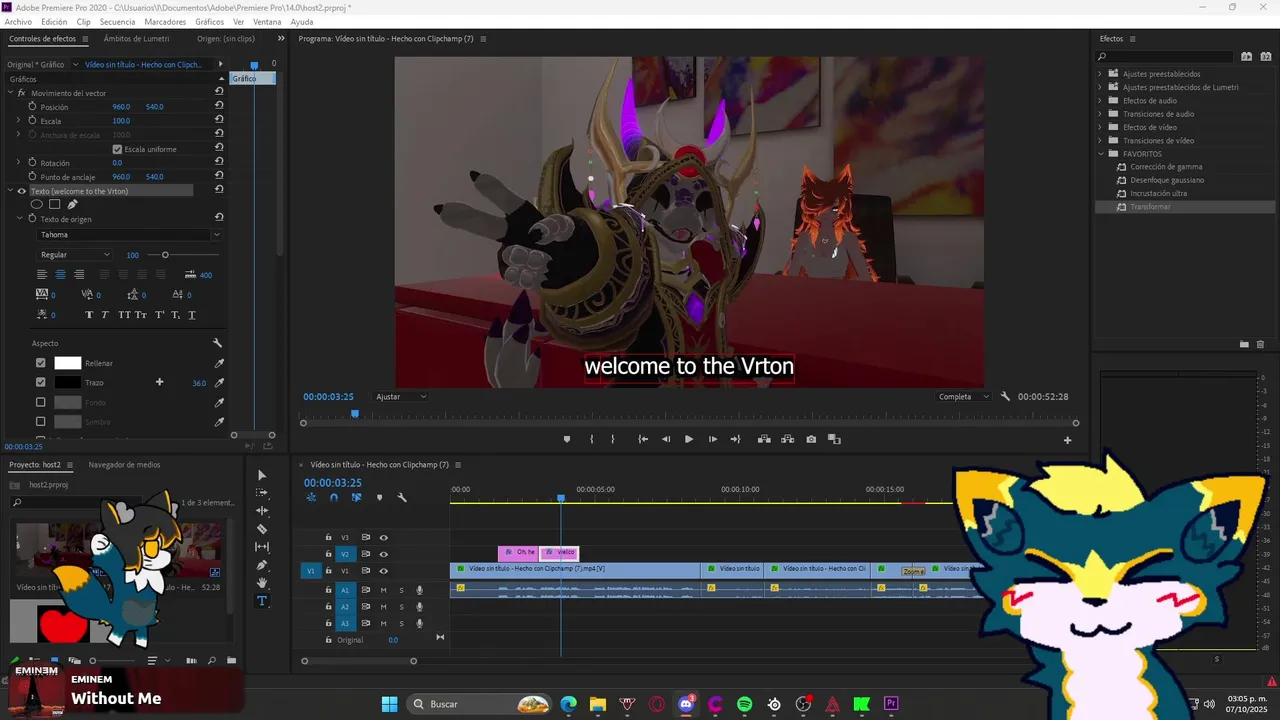1280x720 pixels.
Task: Expand Escala property
Action: [18, 120]
